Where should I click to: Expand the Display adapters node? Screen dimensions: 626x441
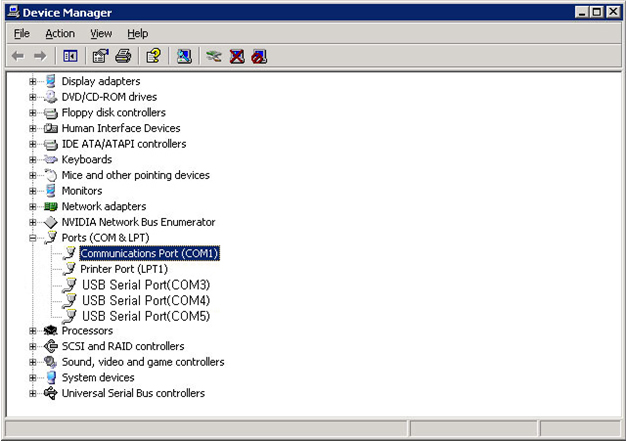pyautogui.click(x=33, y=81)
